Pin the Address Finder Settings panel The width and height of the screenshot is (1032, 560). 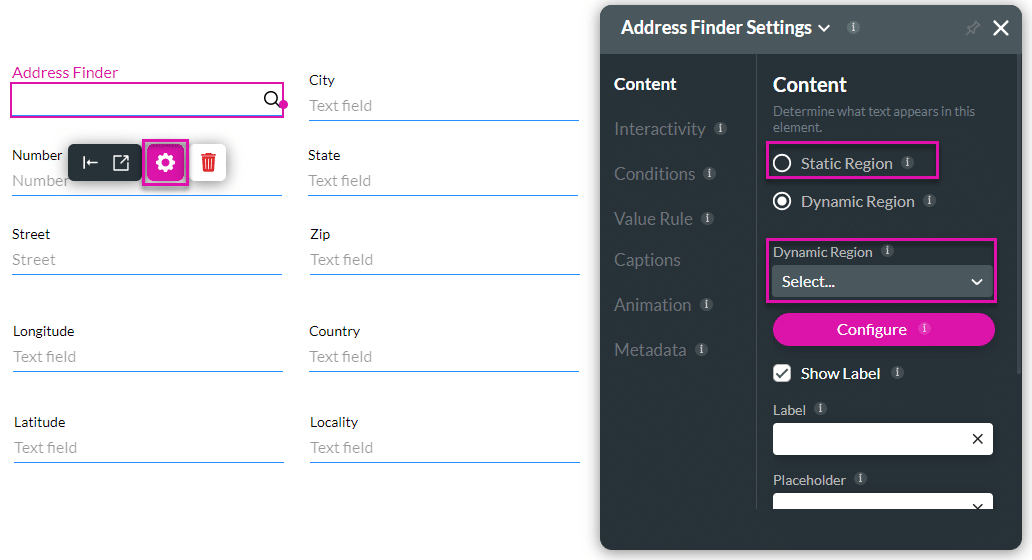(x=972, y=28)
